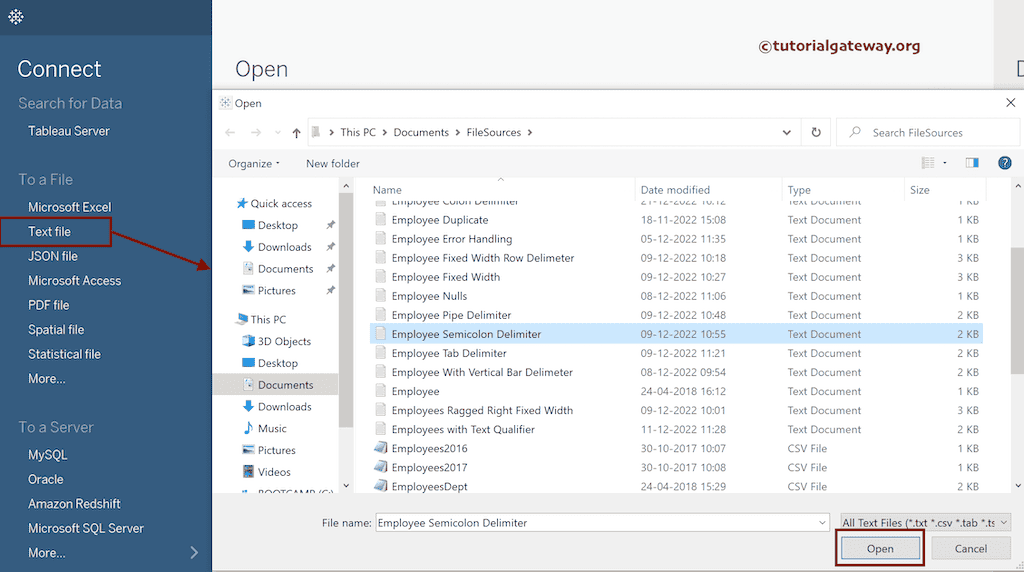The image size is (1024, 572).
Task: Choose Oracle server connector
Action: click(46, 479)
